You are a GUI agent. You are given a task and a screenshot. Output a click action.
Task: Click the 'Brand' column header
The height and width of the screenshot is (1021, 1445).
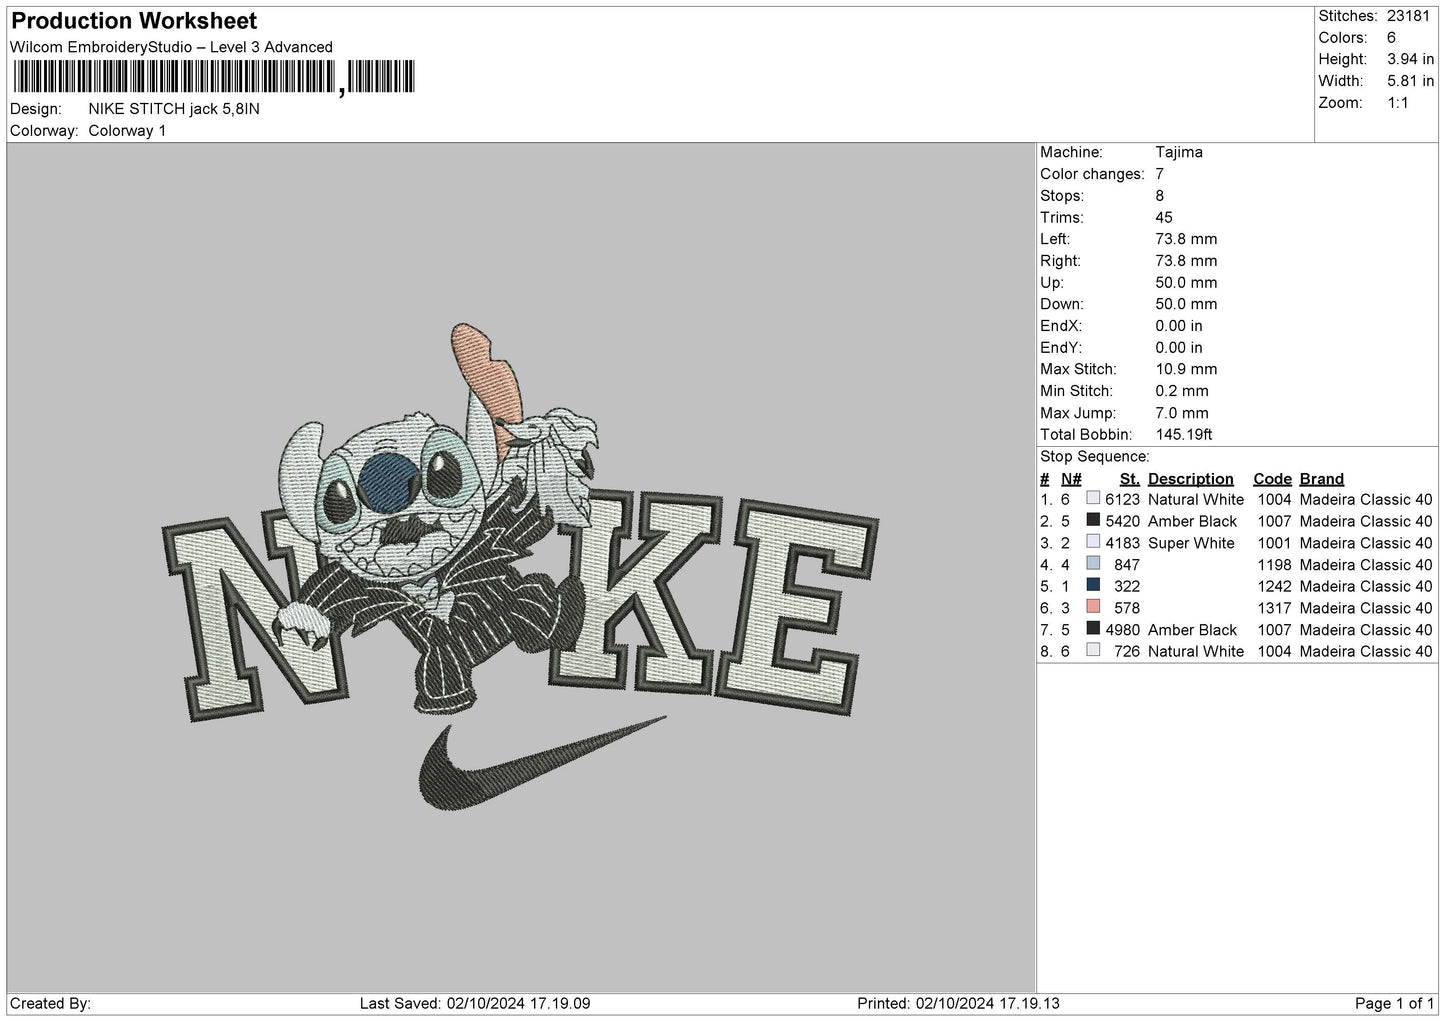click(1322, 479)
